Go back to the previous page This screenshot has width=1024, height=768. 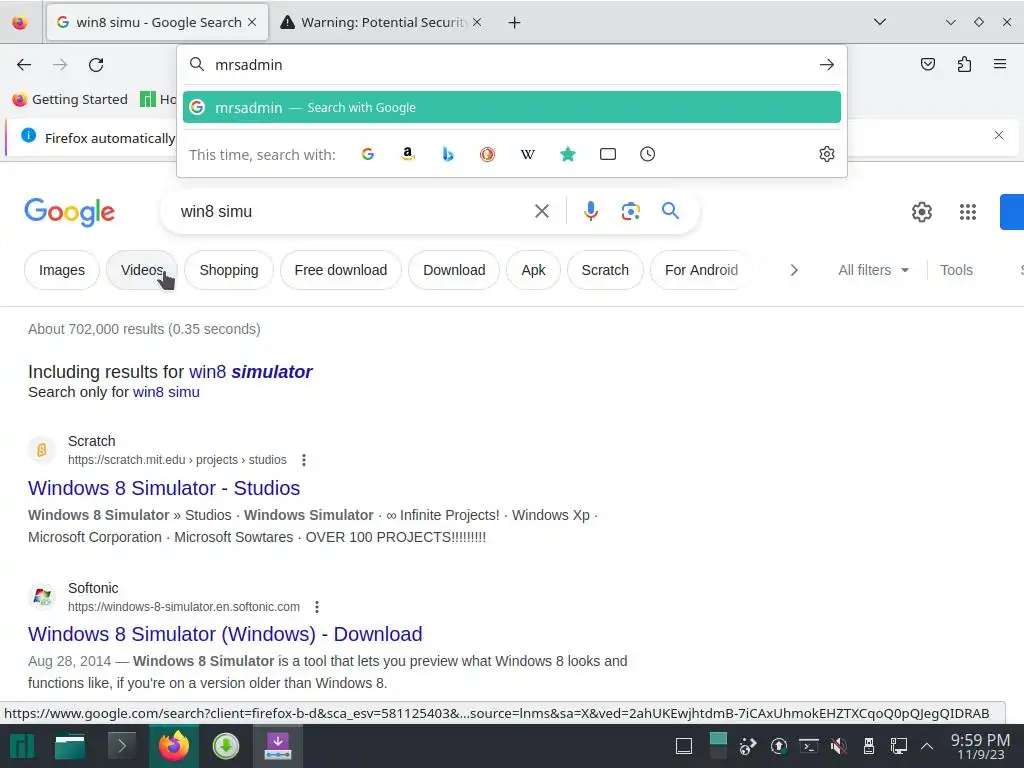(24, 65)
